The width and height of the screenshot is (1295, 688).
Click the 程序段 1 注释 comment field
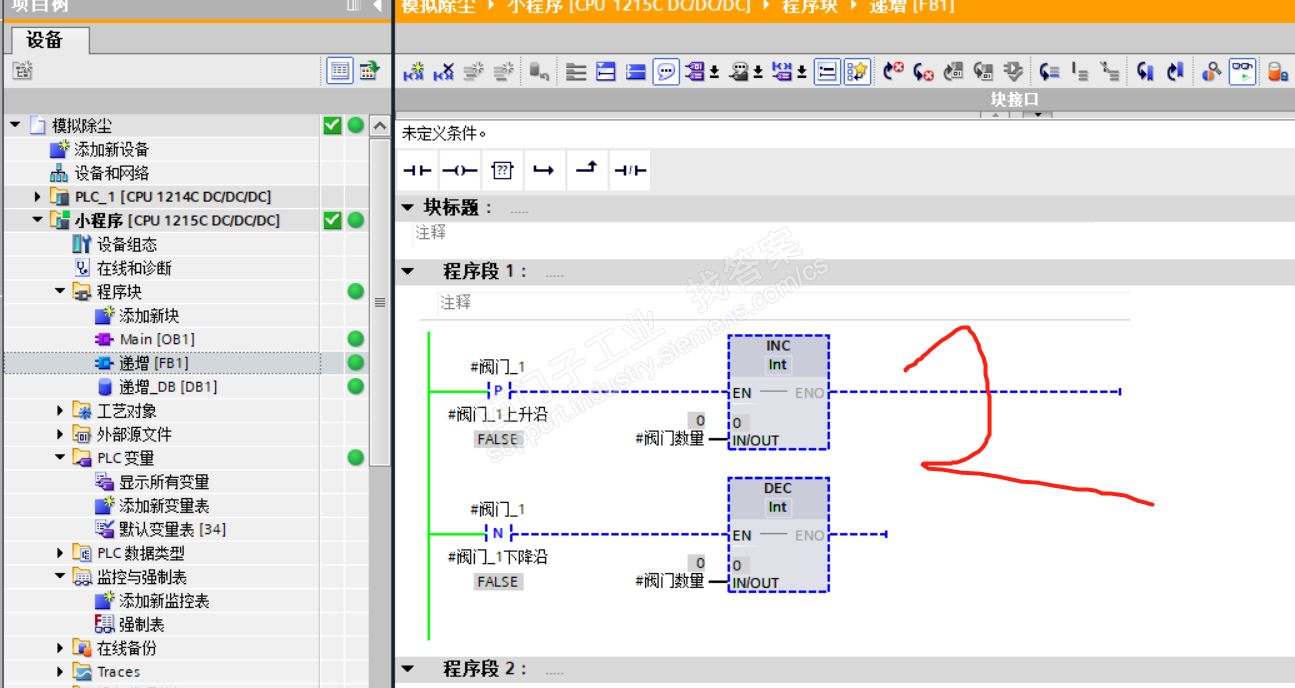[784, 302]
